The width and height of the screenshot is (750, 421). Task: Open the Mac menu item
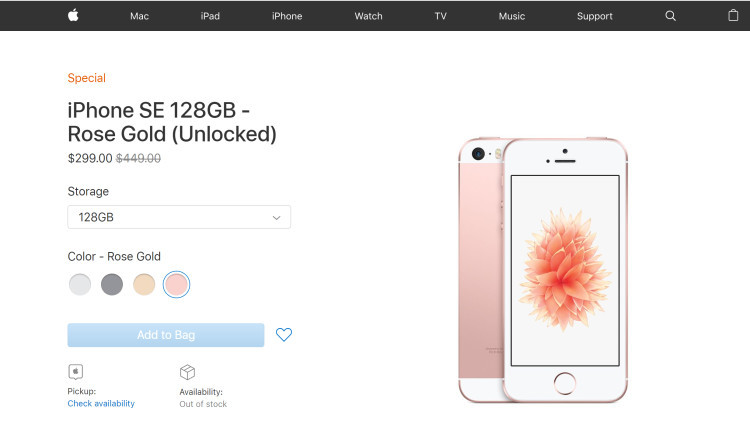tap(139, 16)
